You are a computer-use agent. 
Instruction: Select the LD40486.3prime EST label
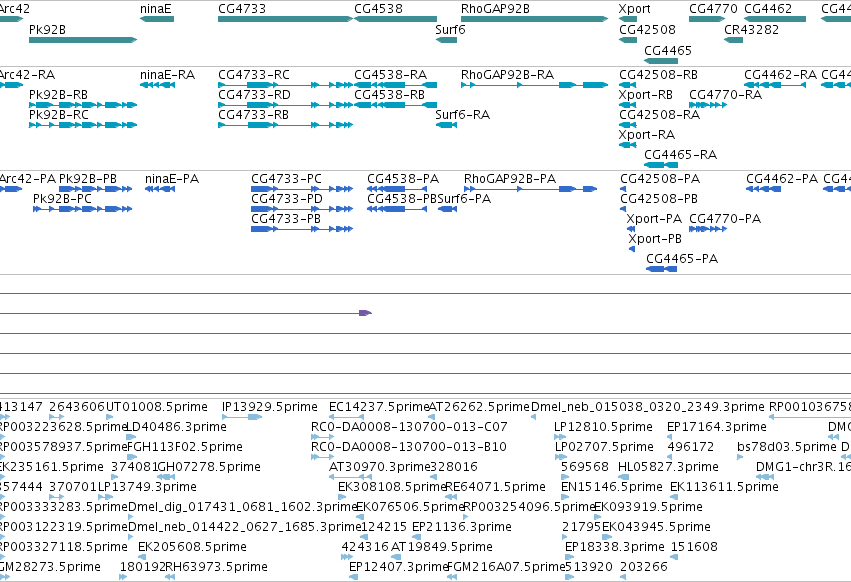click(176, 427)
